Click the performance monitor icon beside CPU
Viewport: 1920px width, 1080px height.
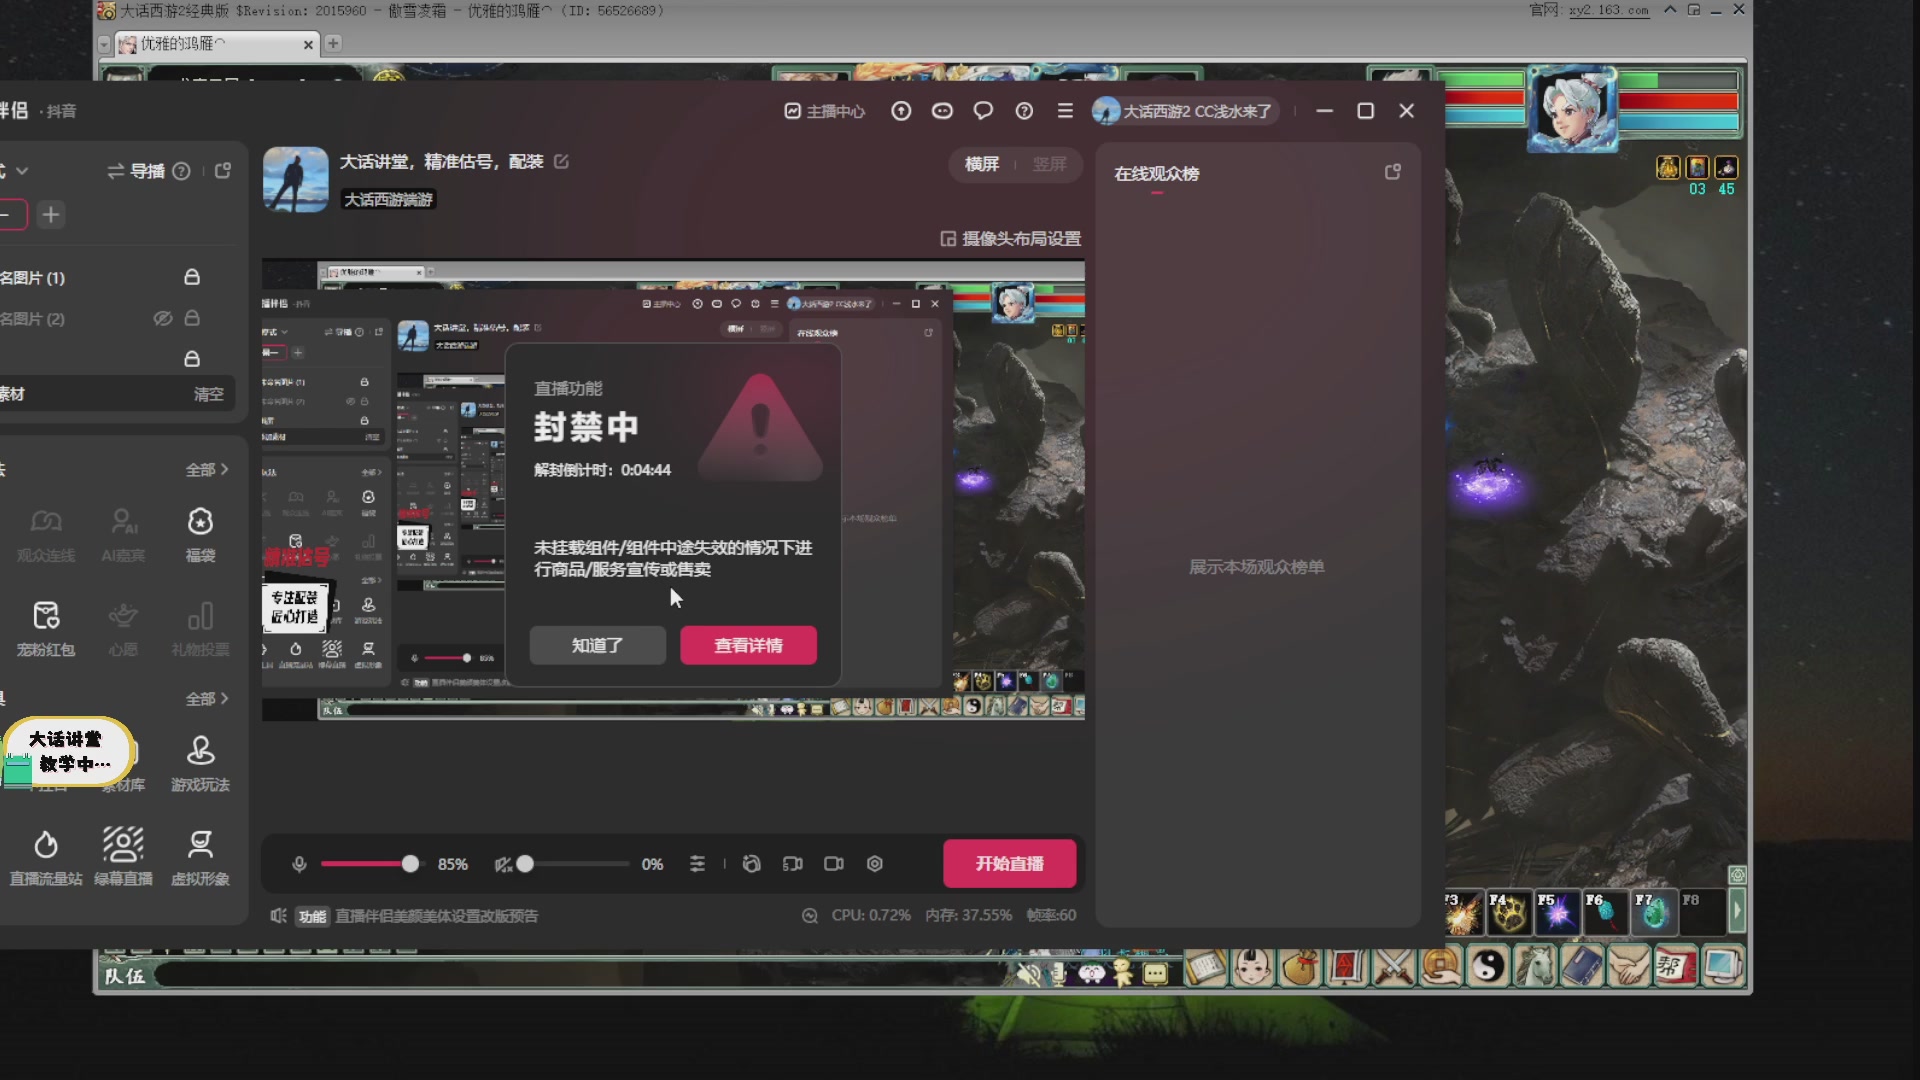tap(810, 916)
